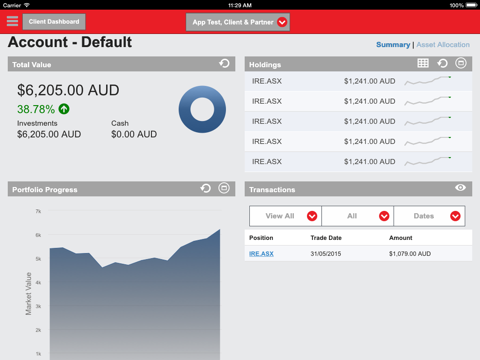Open the hamburger menu icon
This screenshot has height=360, width=480.
(12, 21)
